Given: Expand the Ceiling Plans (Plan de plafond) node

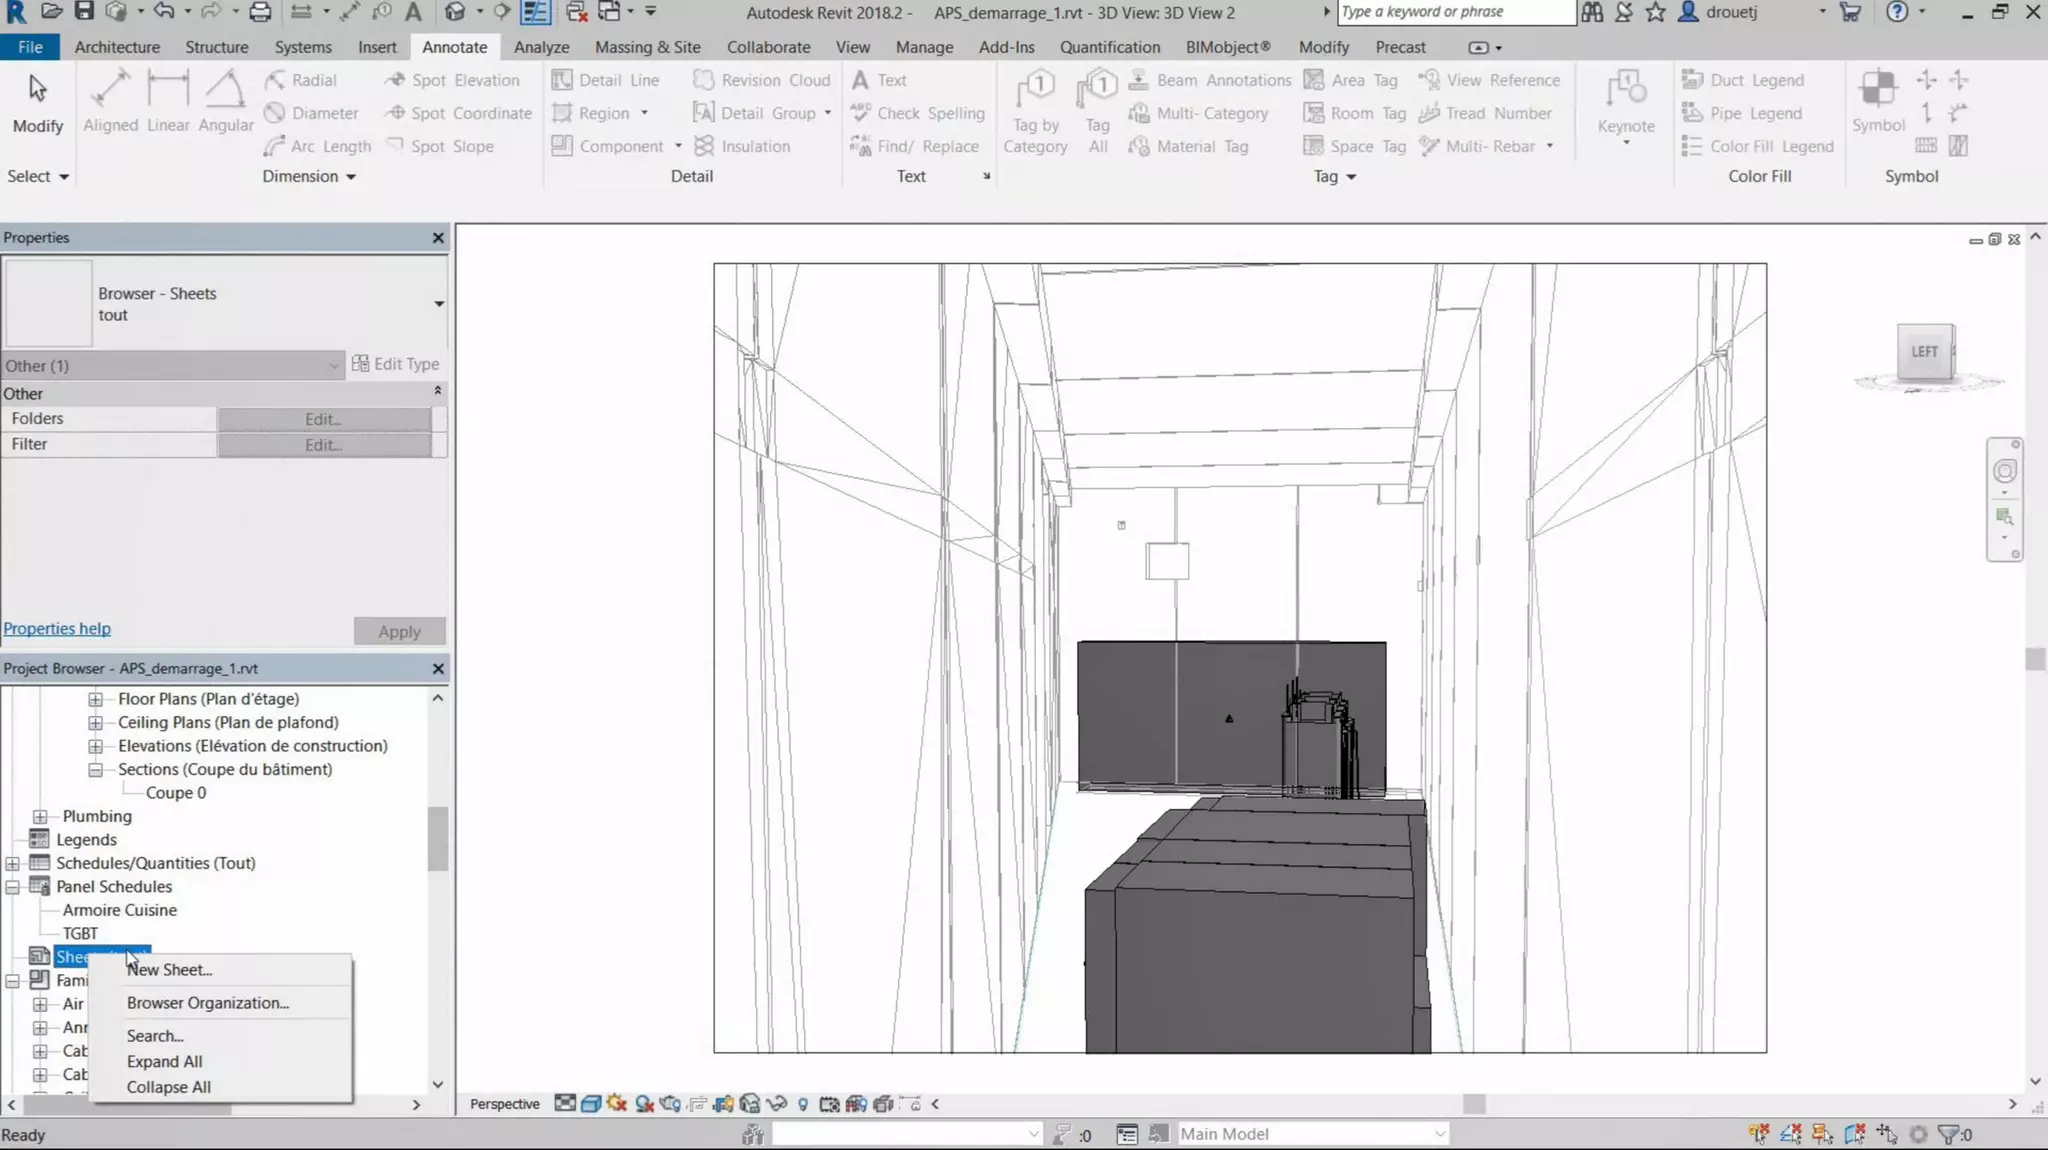Looking at the screenshot, I should (x=95, y=722).
